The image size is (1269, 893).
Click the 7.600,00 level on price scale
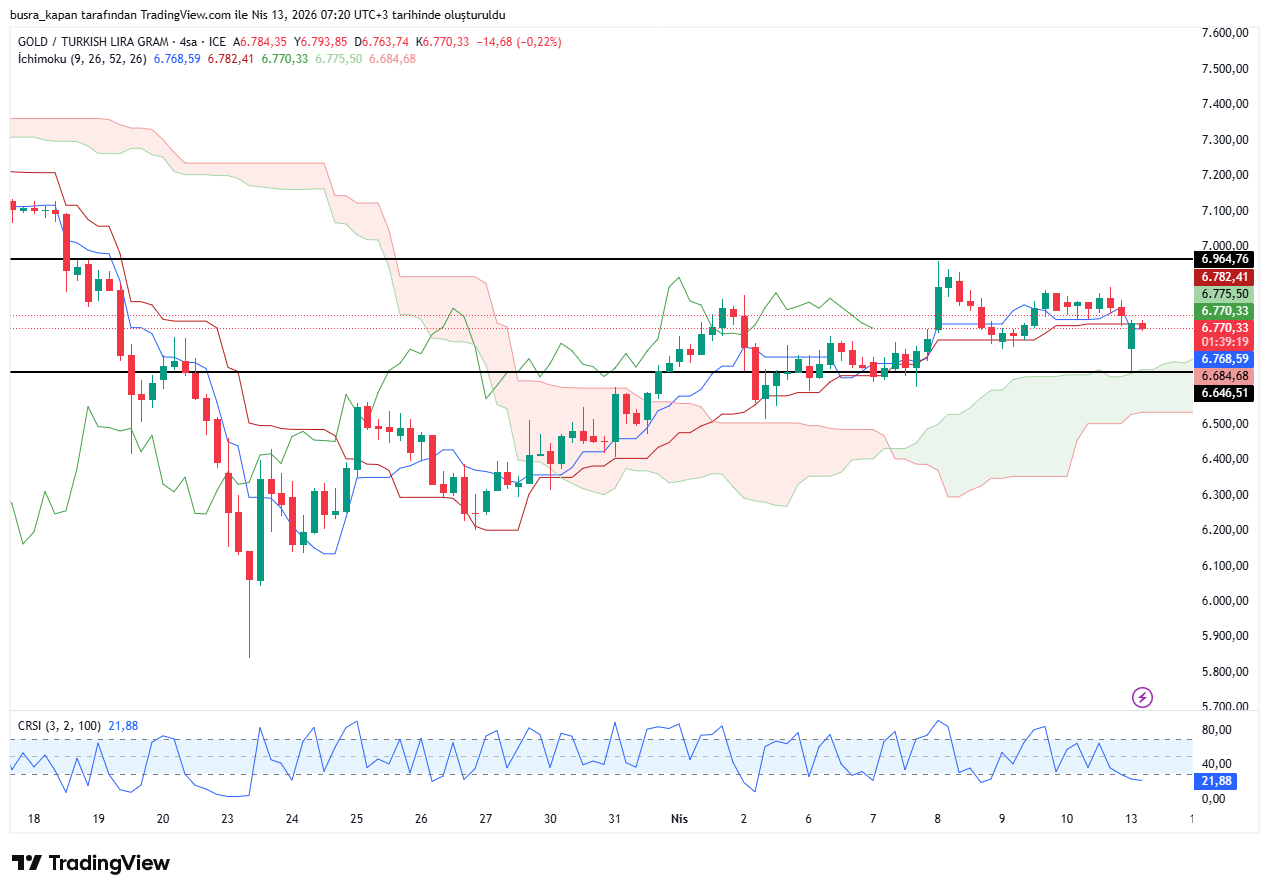click(x=1224, y=32)
